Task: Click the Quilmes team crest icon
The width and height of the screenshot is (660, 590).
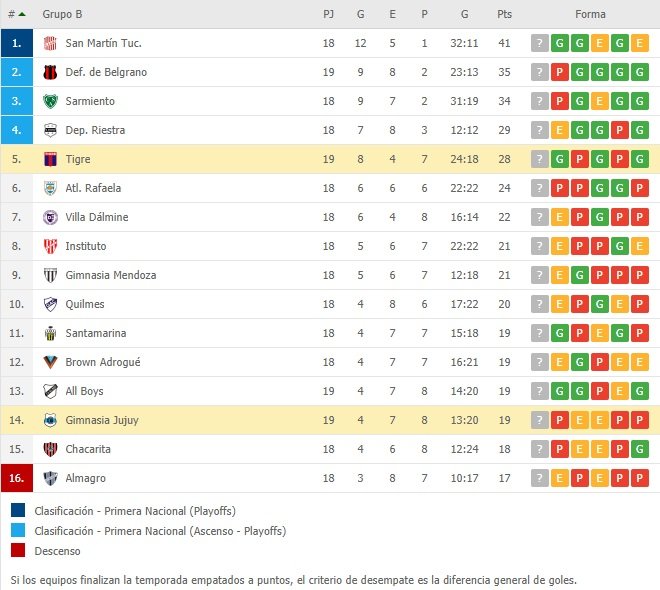Action: tap(50, 304)
